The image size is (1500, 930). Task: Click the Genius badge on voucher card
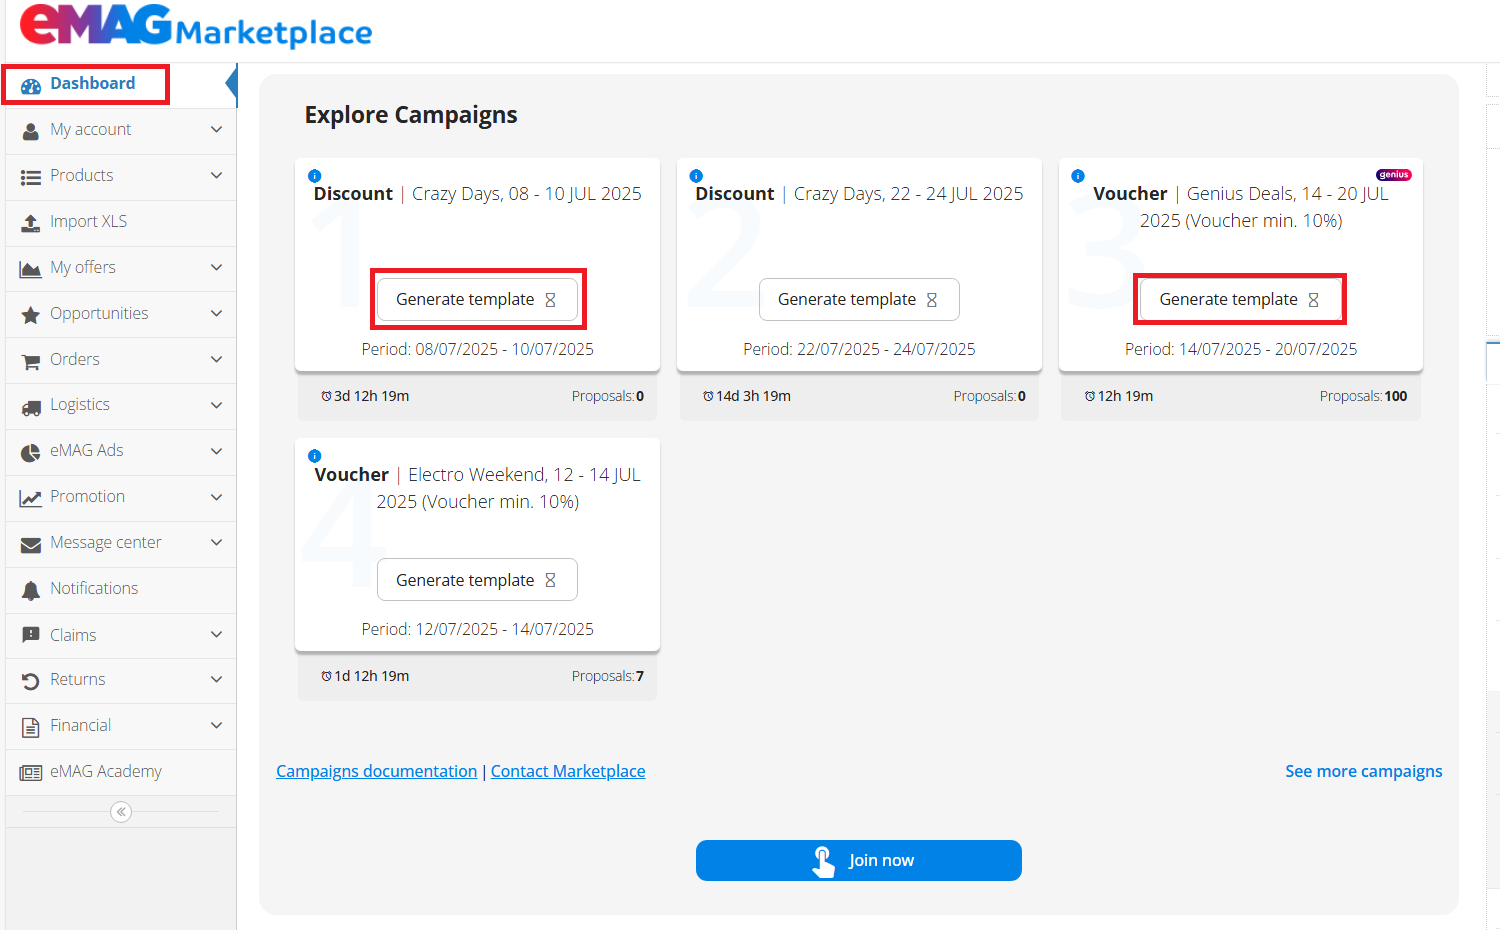1394,175
